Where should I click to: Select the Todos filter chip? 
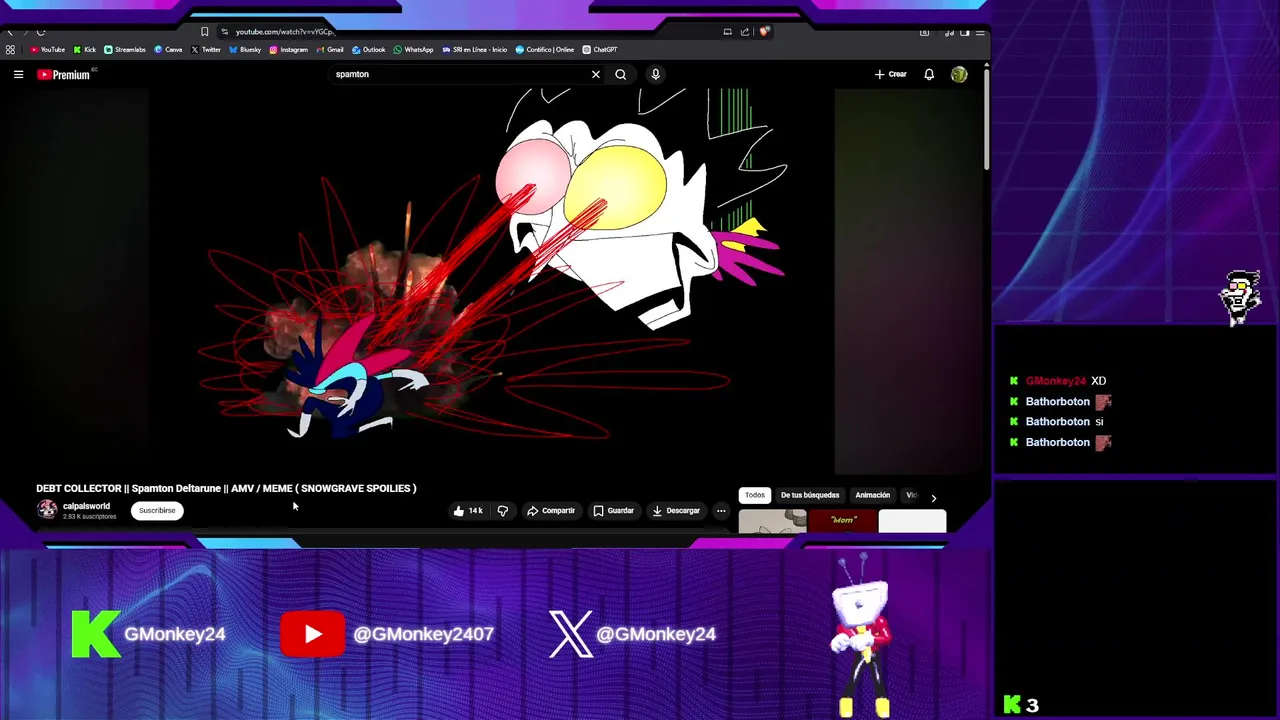coord(755,495)
